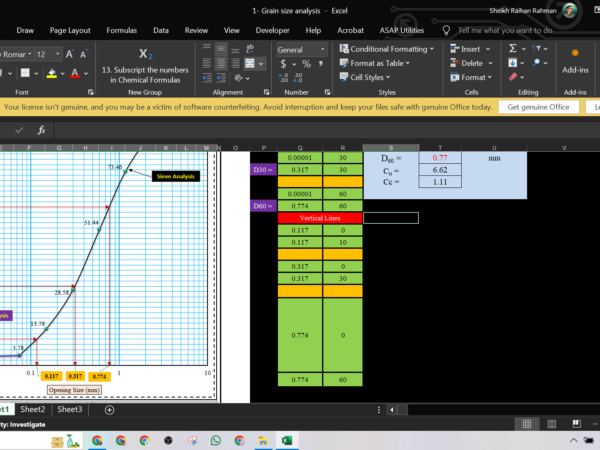Image resolution: width=600 pixels, height=450 pixels.
Task: Click the Decrease Font Size icon
Action: (83, 54)
